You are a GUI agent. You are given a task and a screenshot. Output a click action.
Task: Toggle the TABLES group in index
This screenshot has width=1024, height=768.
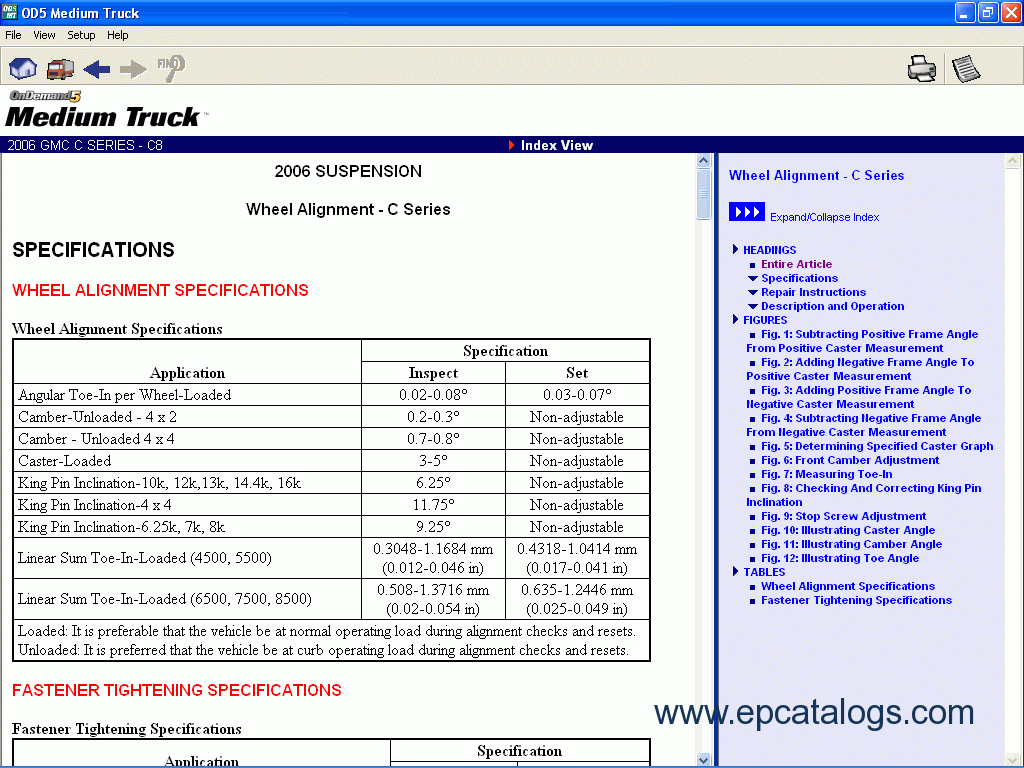tap(736, 572)
